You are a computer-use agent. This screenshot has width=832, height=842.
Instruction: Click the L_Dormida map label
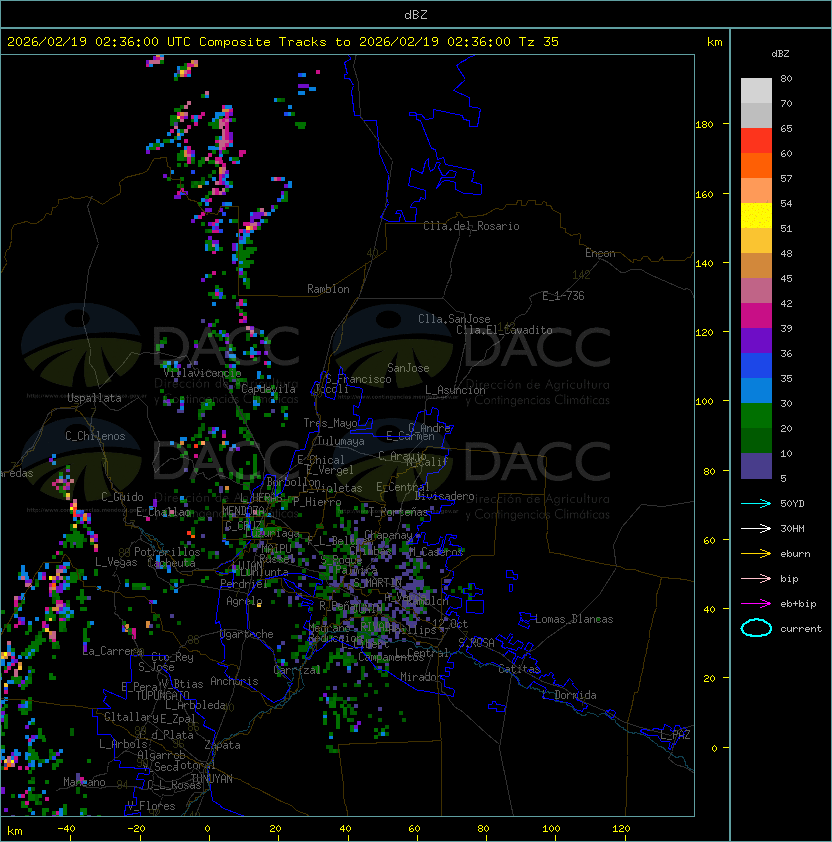pyautogui.click(x=569, y=695)
